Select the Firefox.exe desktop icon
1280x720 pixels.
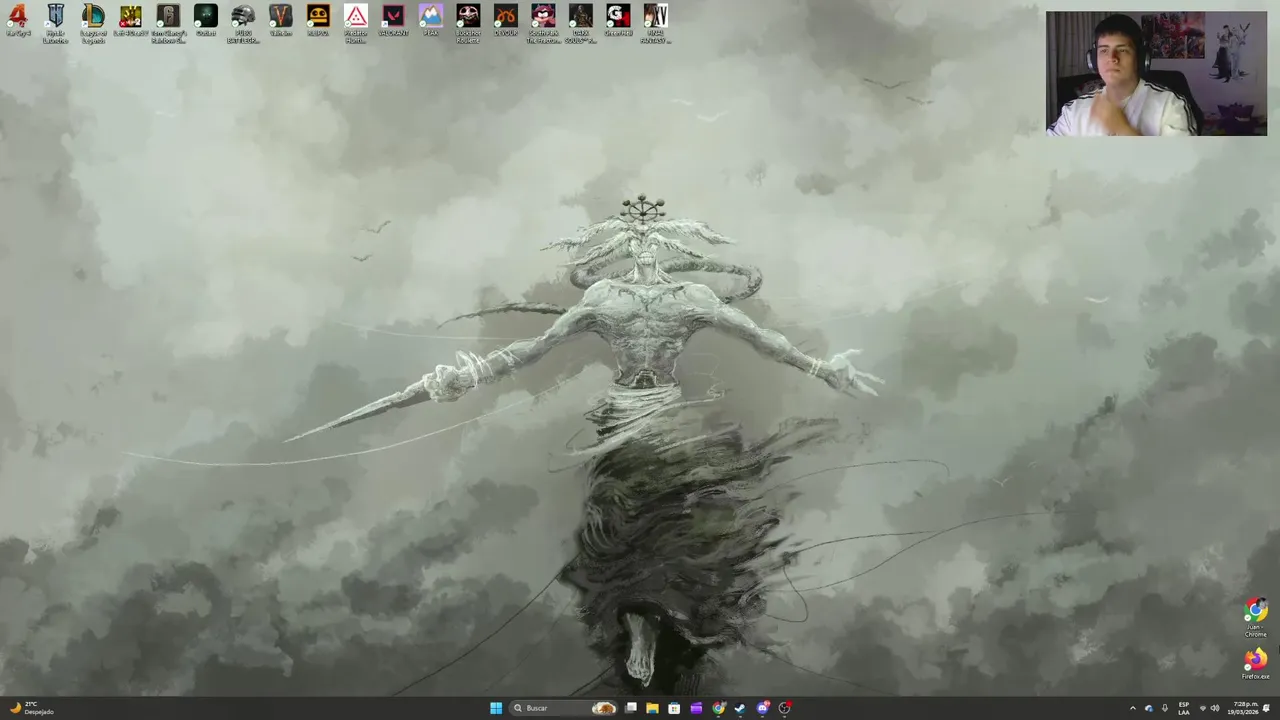point(1255,664)
